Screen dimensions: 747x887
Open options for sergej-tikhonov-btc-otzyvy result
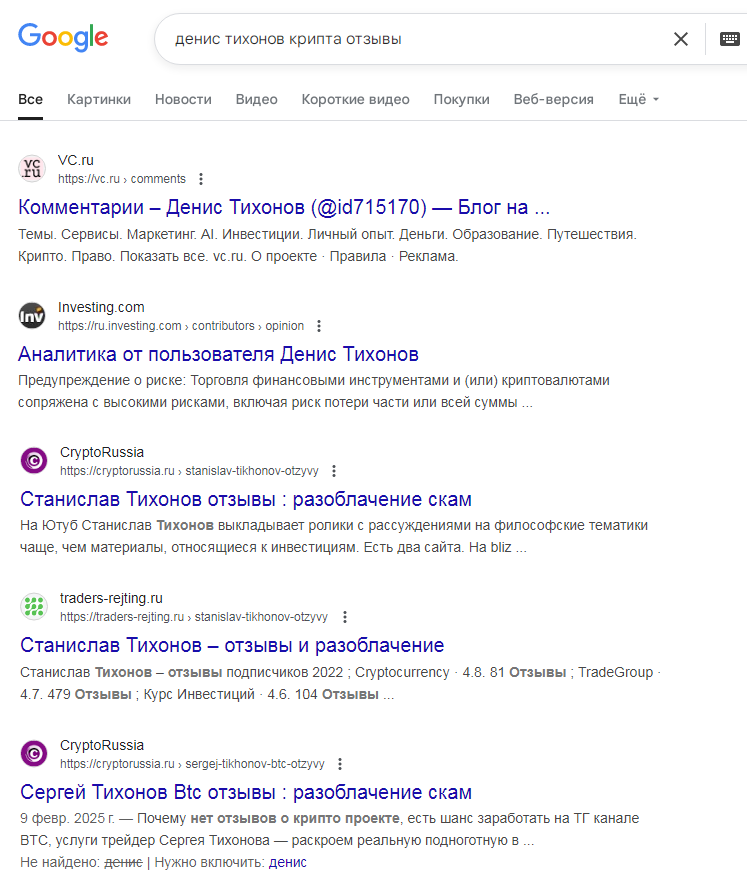pos(340,764)
